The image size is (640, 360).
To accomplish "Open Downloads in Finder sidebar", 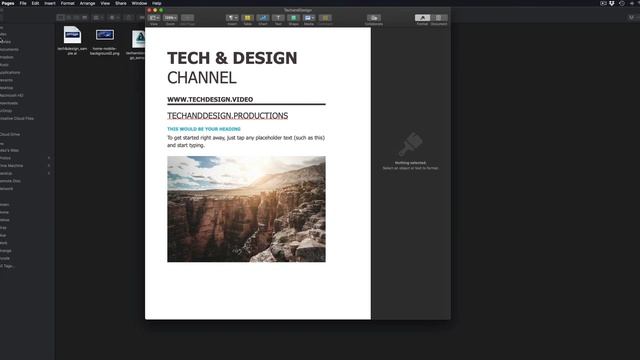I will click(9, 103).
